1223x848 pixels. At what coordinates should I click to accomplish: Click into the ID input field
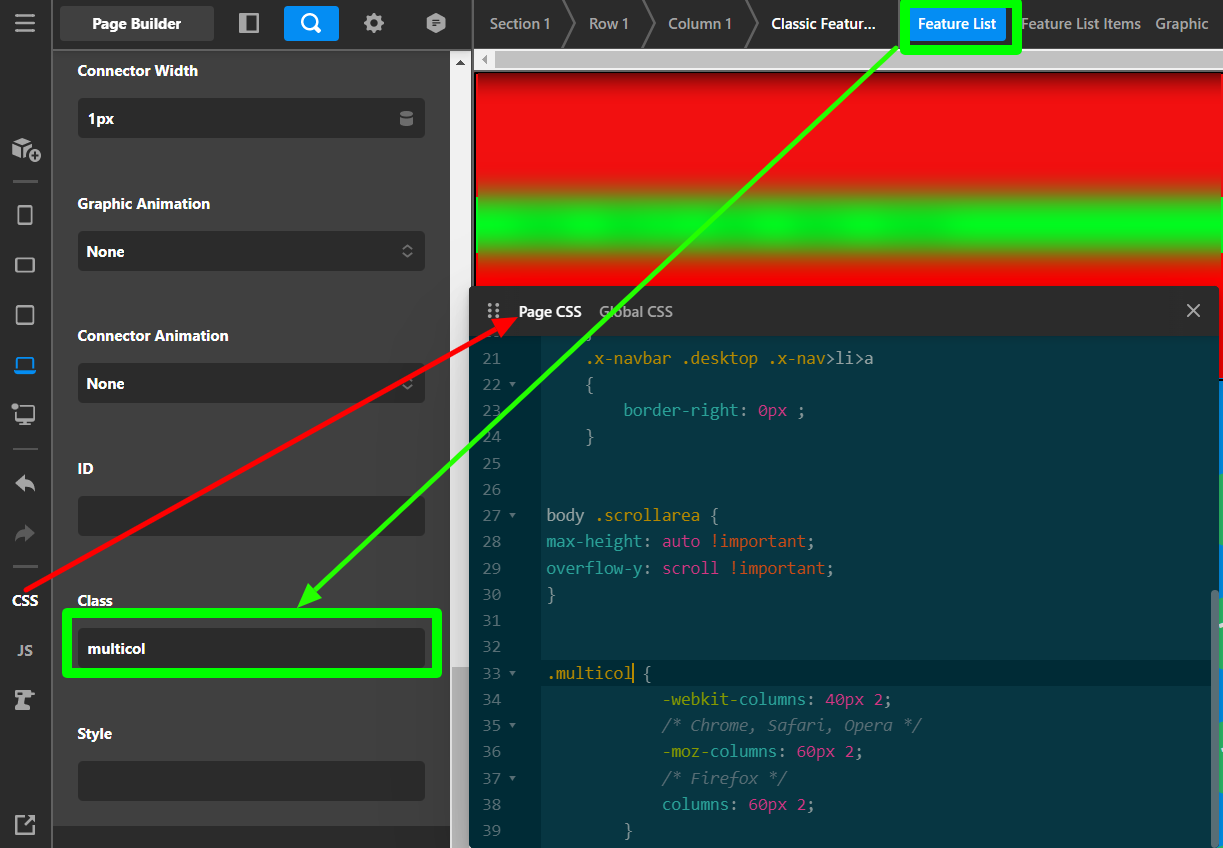click(x=251, y=516)
